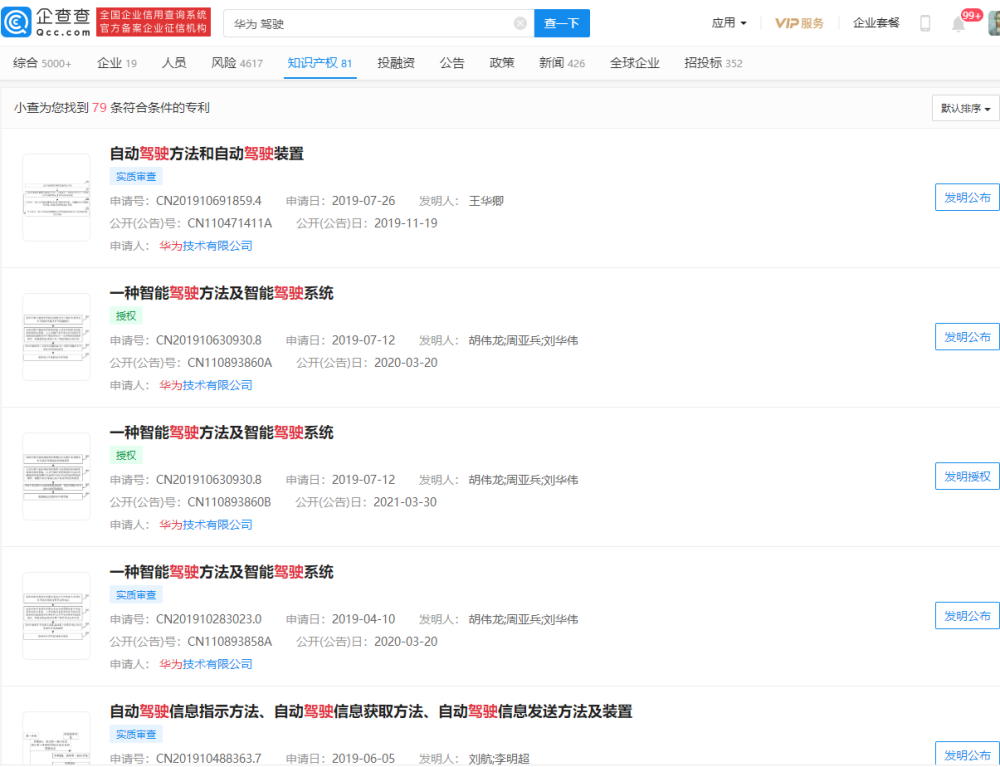Image resolution: width=1000 pixels, height=767 pixels.
Task: Click the 授权 tag on CN110893860A
Action: tap(126, 316)
